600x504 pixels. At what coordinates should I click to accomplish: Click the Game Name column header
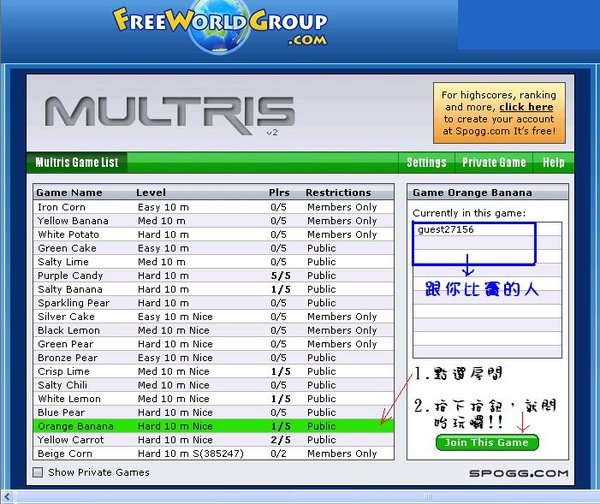(69, 192)
